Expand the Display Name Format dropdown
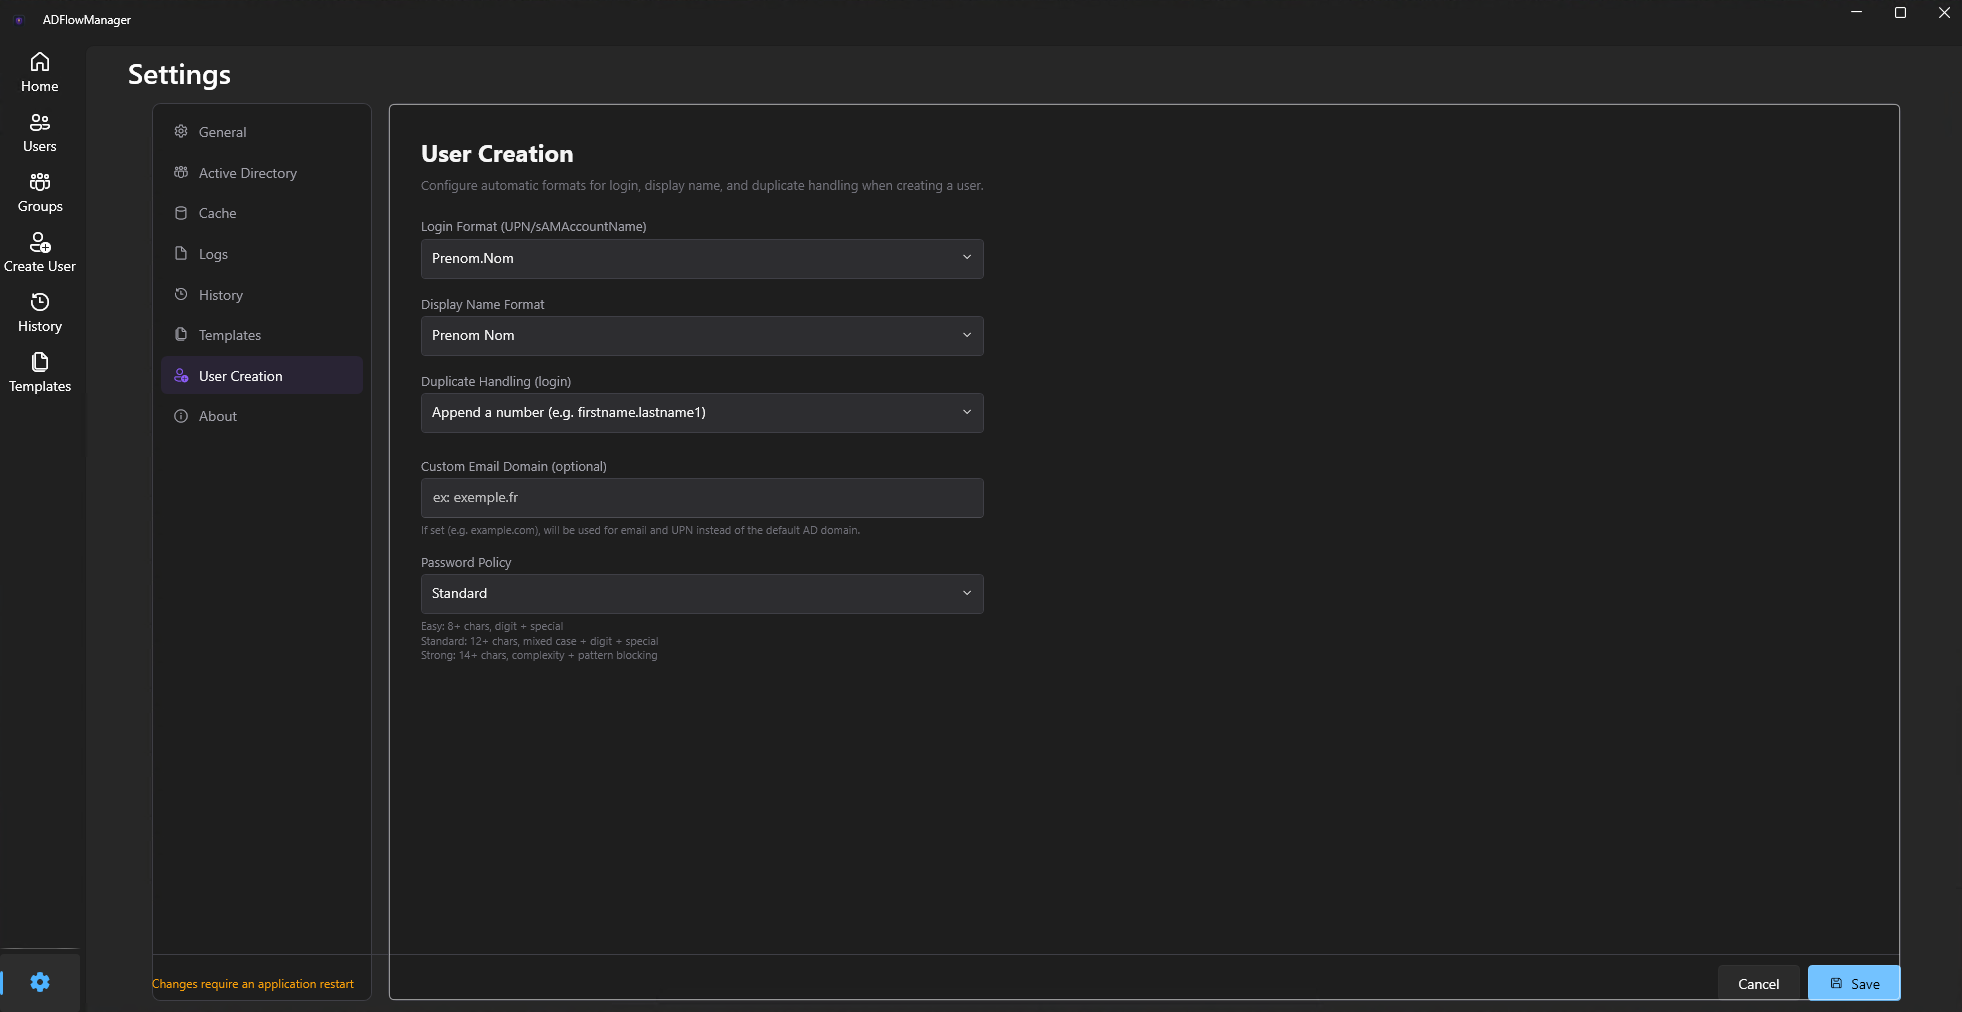The width and height of the screenshot is (1962, 1012). (701, 335)
